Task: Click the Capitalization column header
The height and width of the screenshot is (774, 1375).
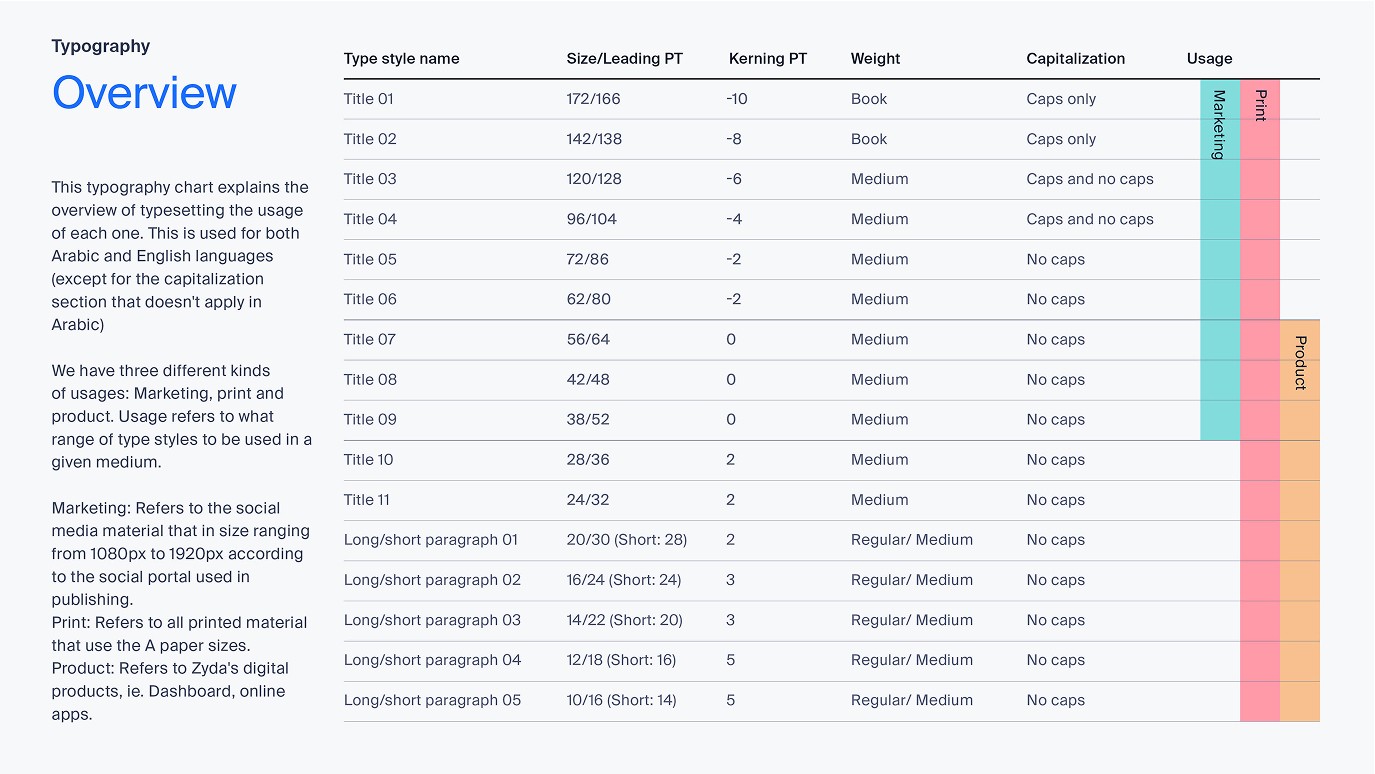Action: pos(1076,59)
